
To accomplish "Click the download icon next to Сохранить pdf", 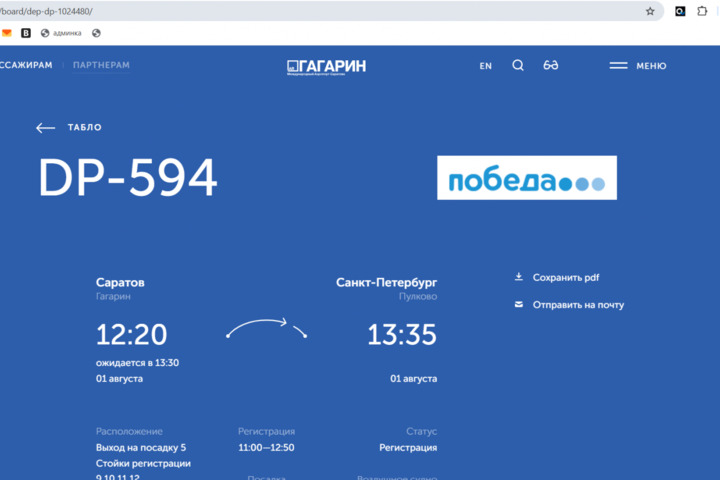I will coord(518,277).
